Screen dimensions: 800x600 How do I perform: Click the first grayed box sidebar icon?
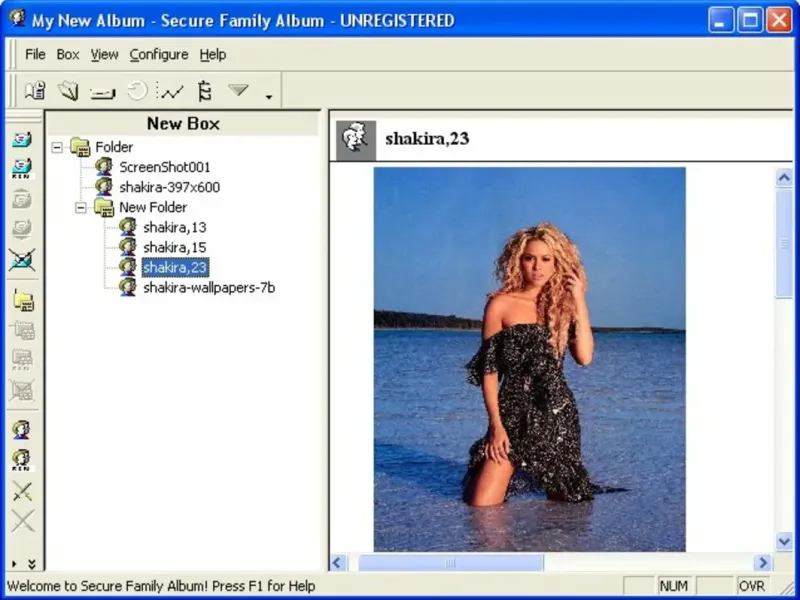pos(22,199)
